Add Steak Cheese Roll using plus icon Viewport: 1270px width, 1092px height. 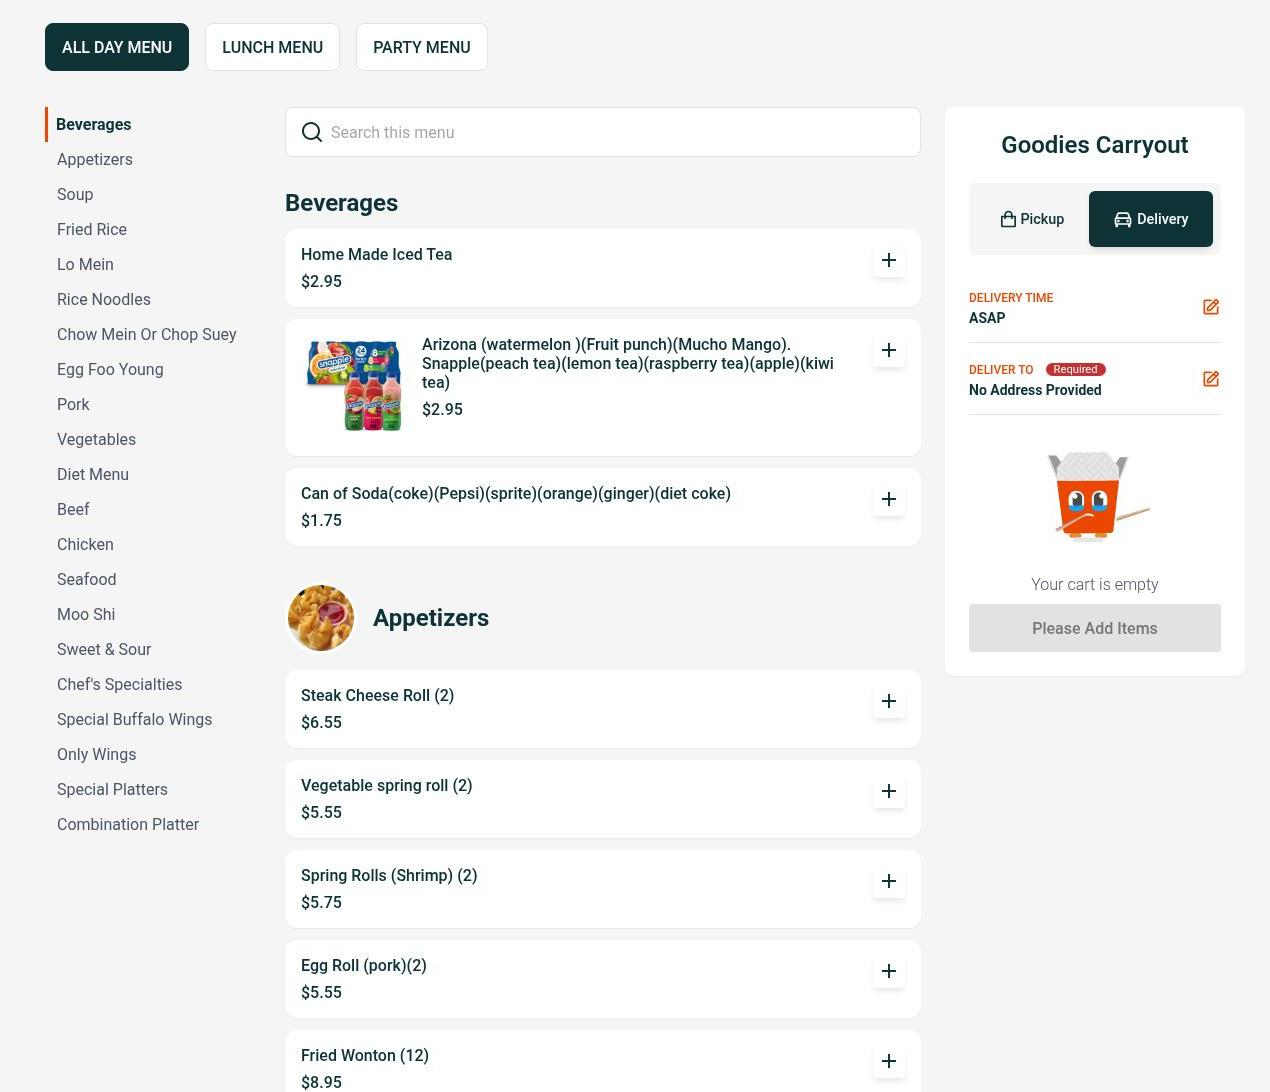[888, 702]
